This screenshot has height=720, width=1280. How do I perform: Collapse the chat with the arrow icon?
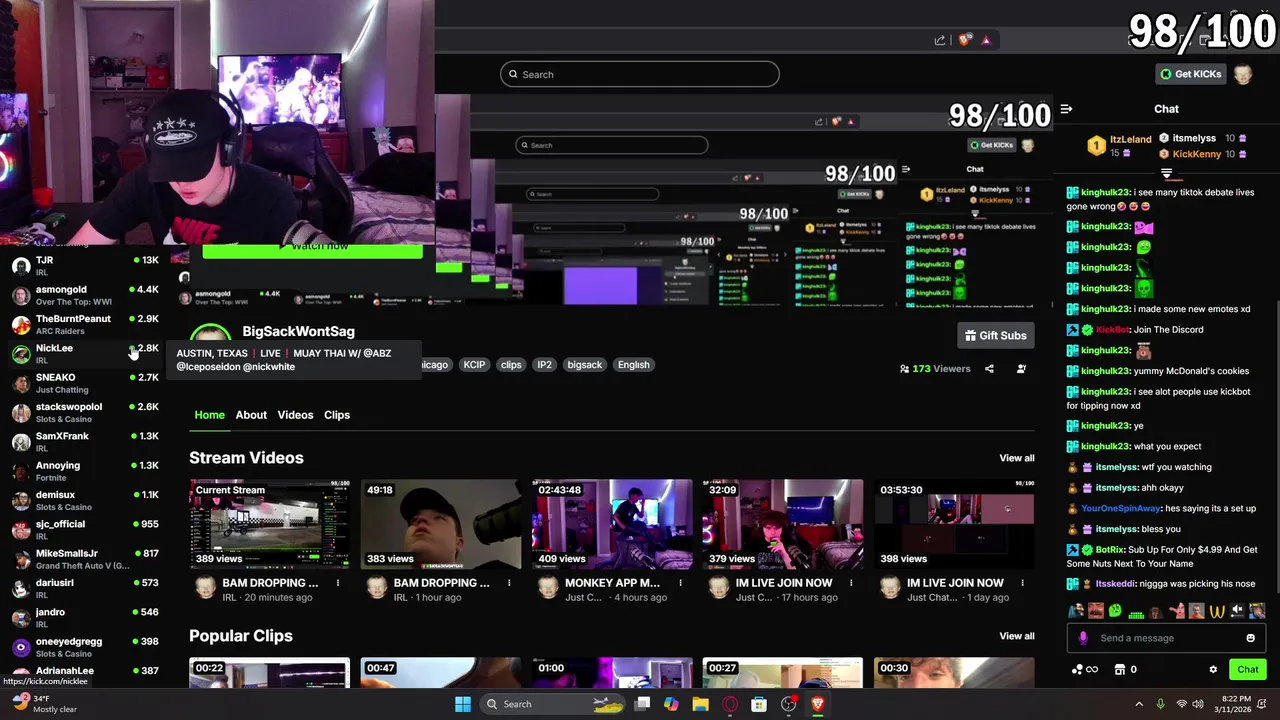coord(1066,109)
